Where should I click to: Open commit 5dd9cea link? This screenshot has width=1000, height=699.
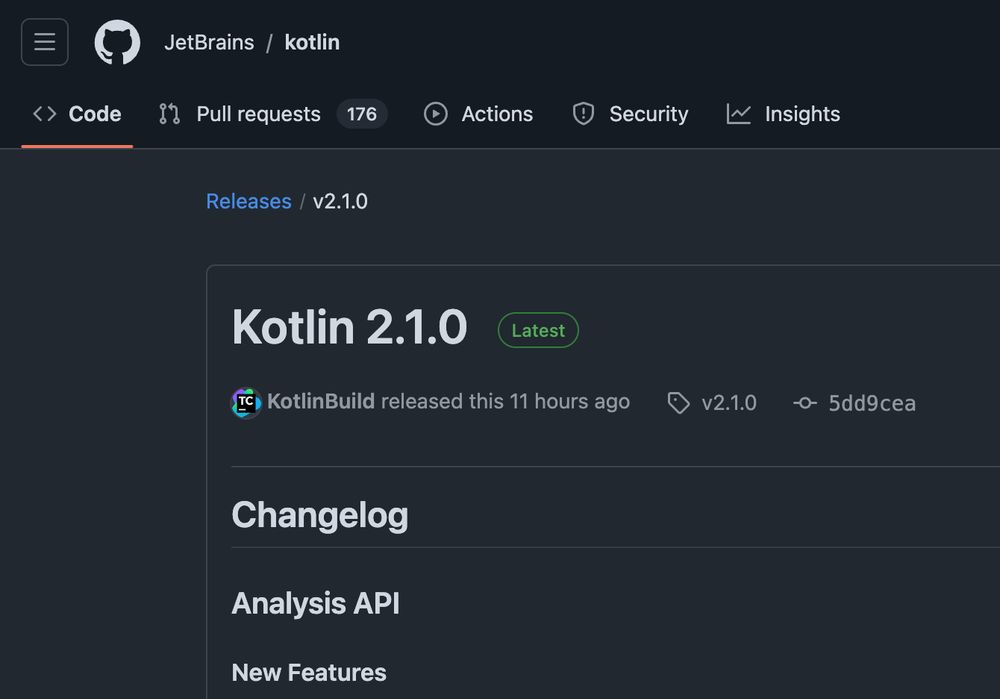coord(872,403)
